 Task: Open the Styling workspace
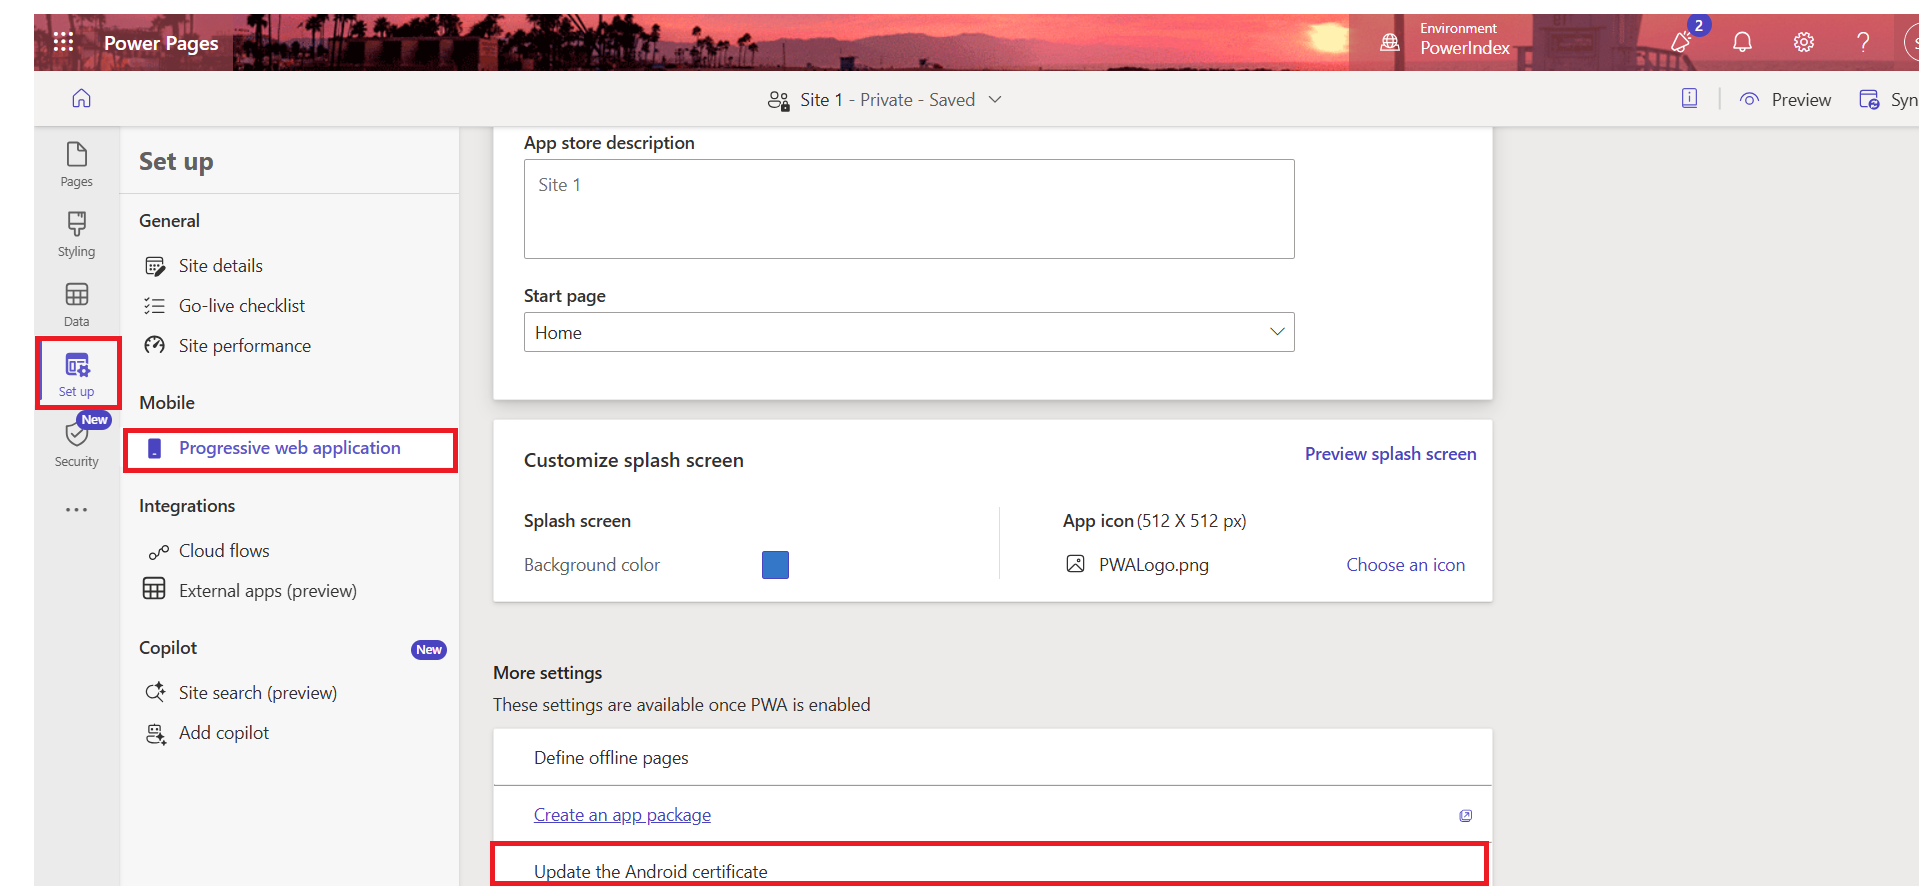tap(76, 234)
